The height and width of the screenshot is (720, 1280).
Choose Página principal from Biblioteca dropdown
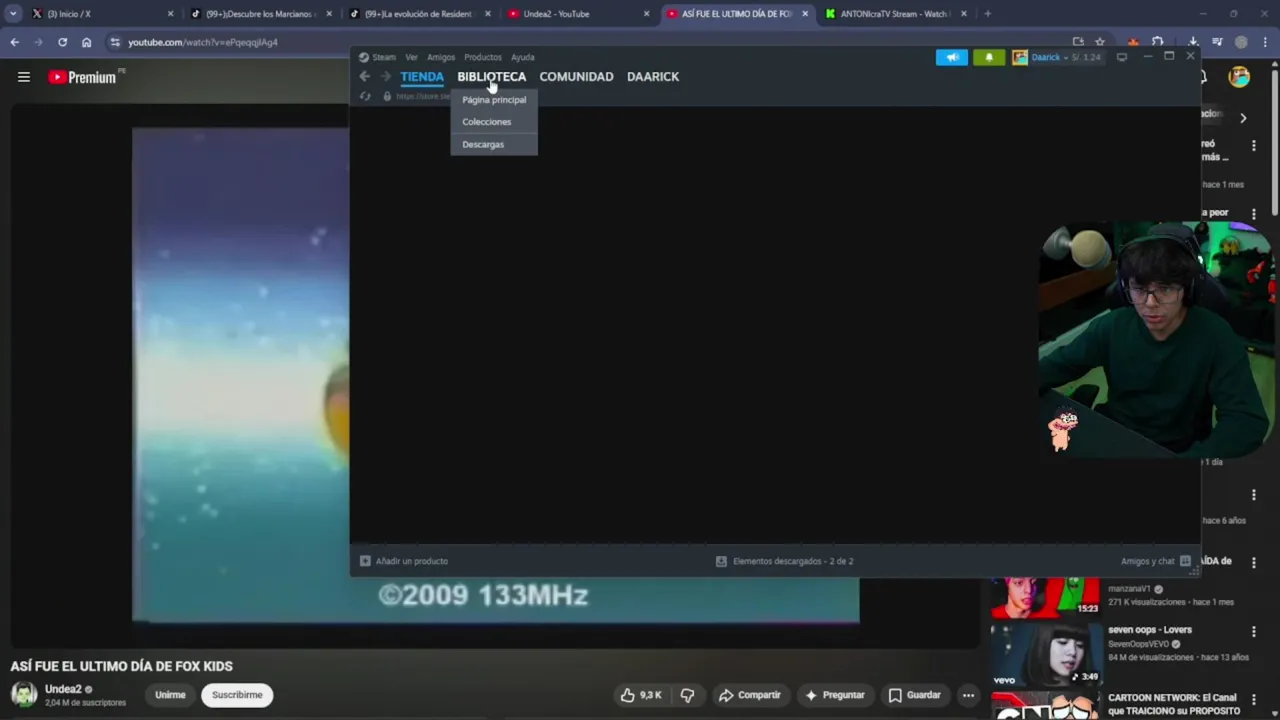click(494, 100)
